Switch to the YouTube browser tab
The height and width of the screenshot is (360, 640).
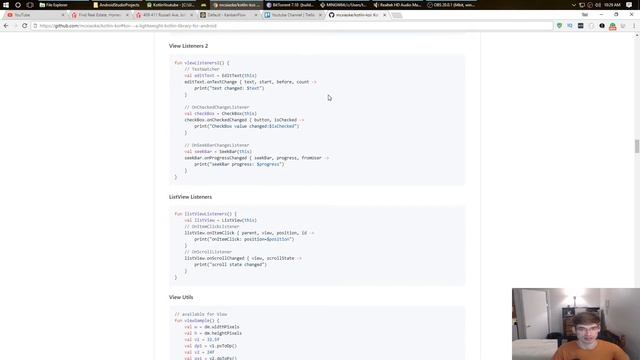(x=35, y=15)
